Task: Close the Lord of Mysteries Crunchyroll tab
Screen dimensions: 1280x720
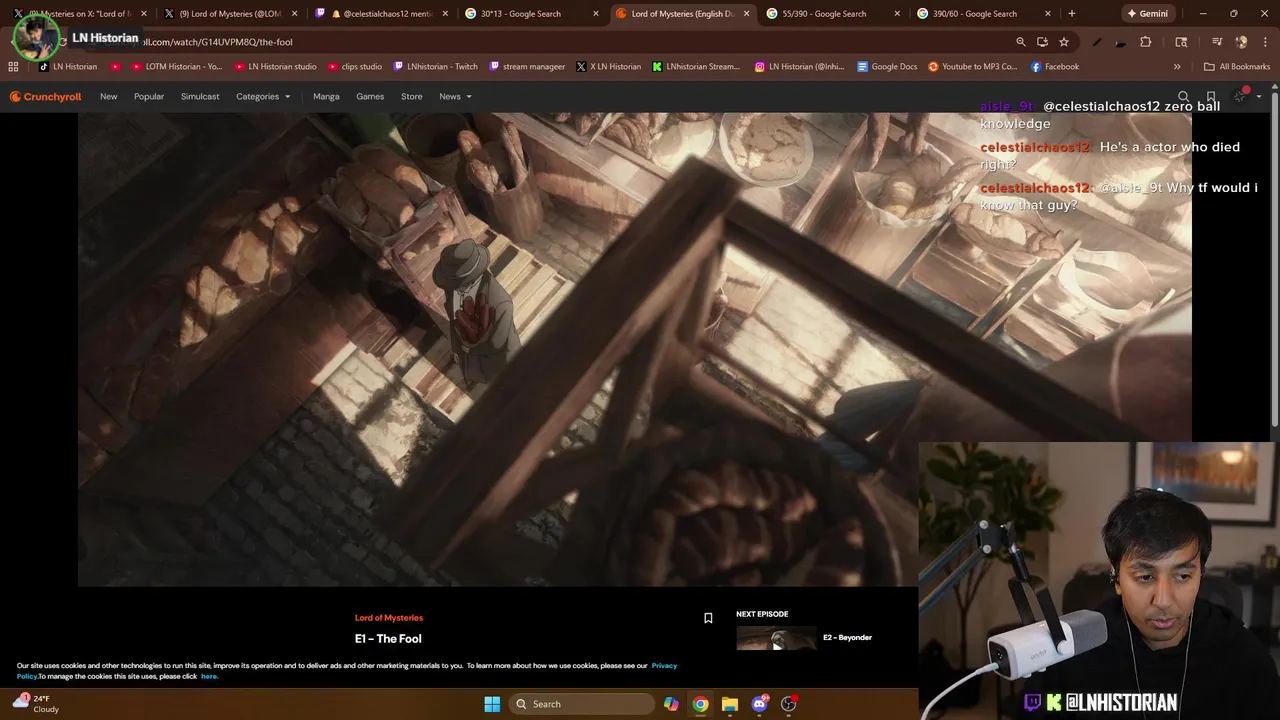Action: coord(746,14)
